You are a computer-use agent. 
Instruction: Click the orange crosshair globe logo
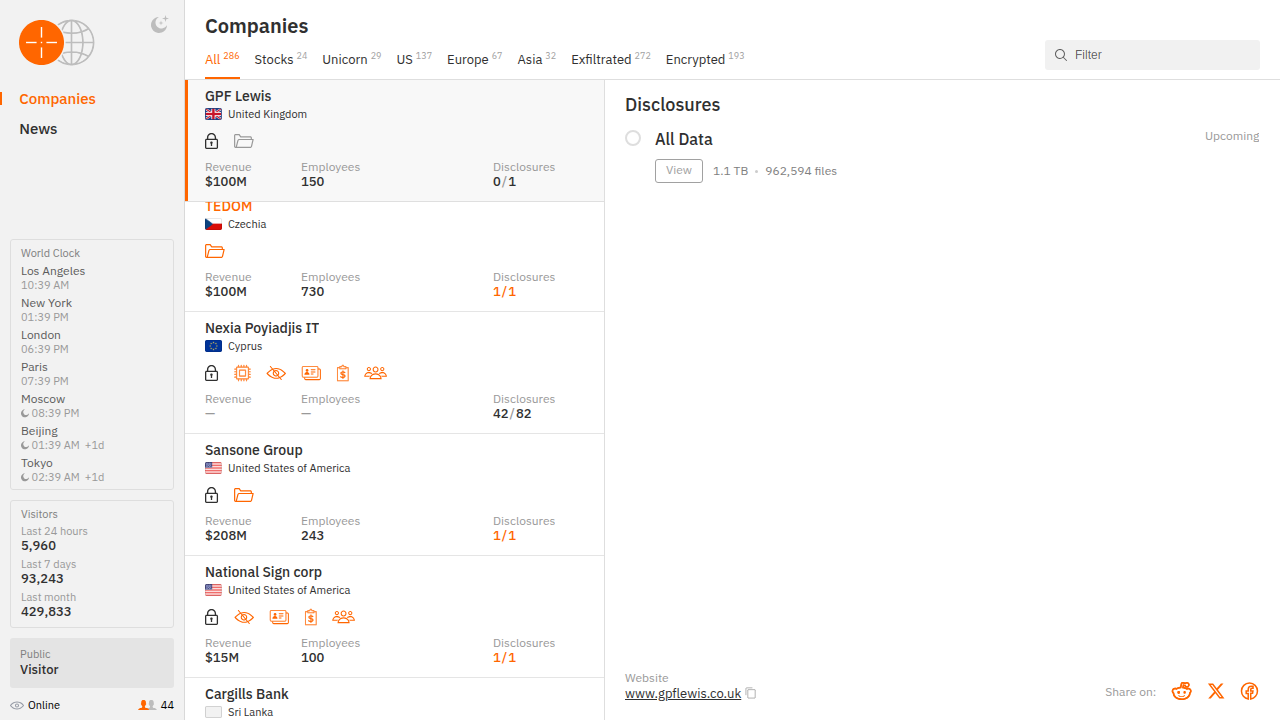coord(57,43)
